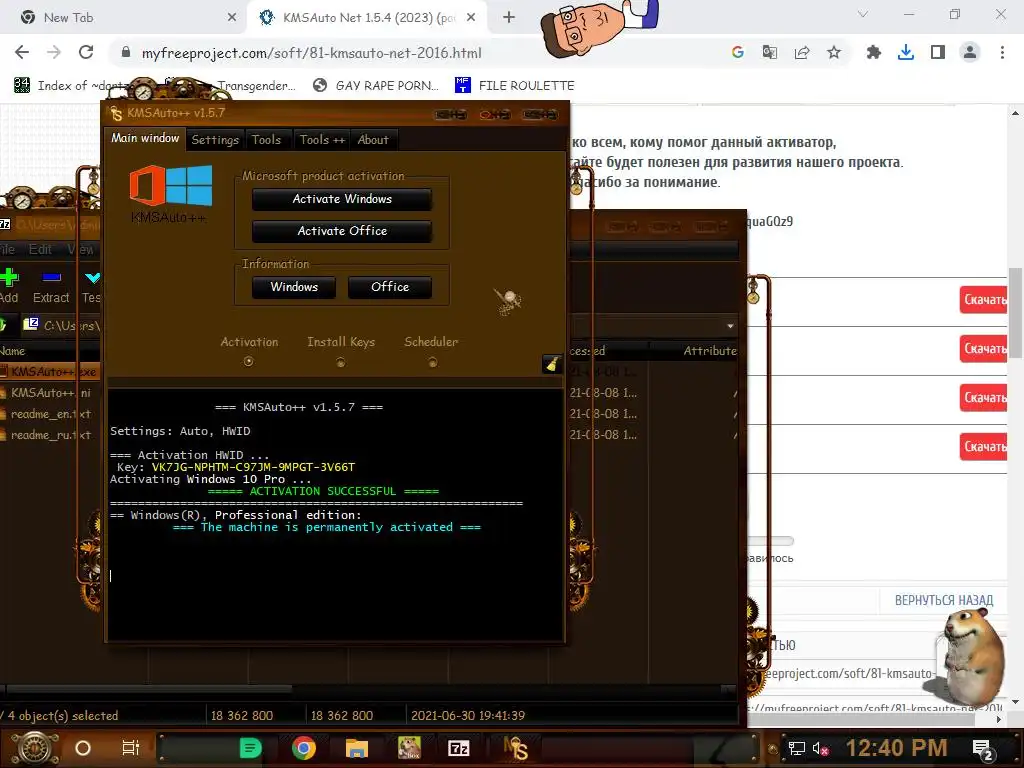Select the Scheduler radio button
1024x768 pixels.
tap(432, 362)
